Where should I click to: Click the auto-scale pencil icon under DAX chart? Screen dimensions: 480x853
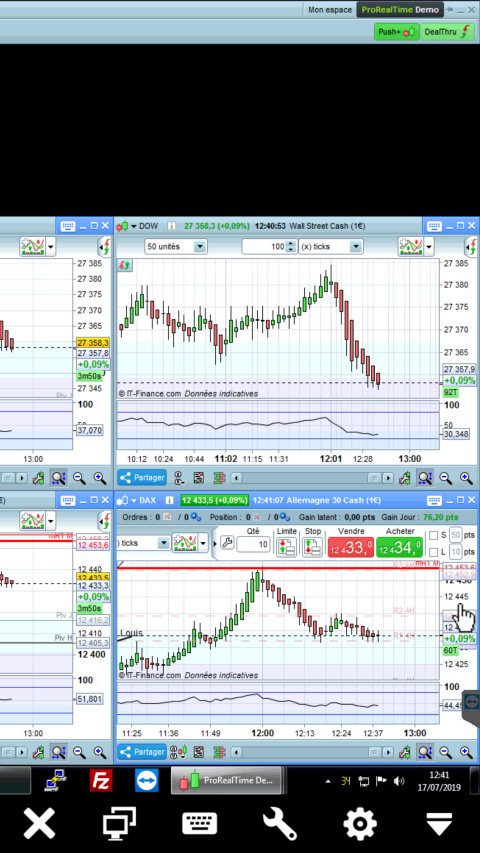tap(404, 752)
